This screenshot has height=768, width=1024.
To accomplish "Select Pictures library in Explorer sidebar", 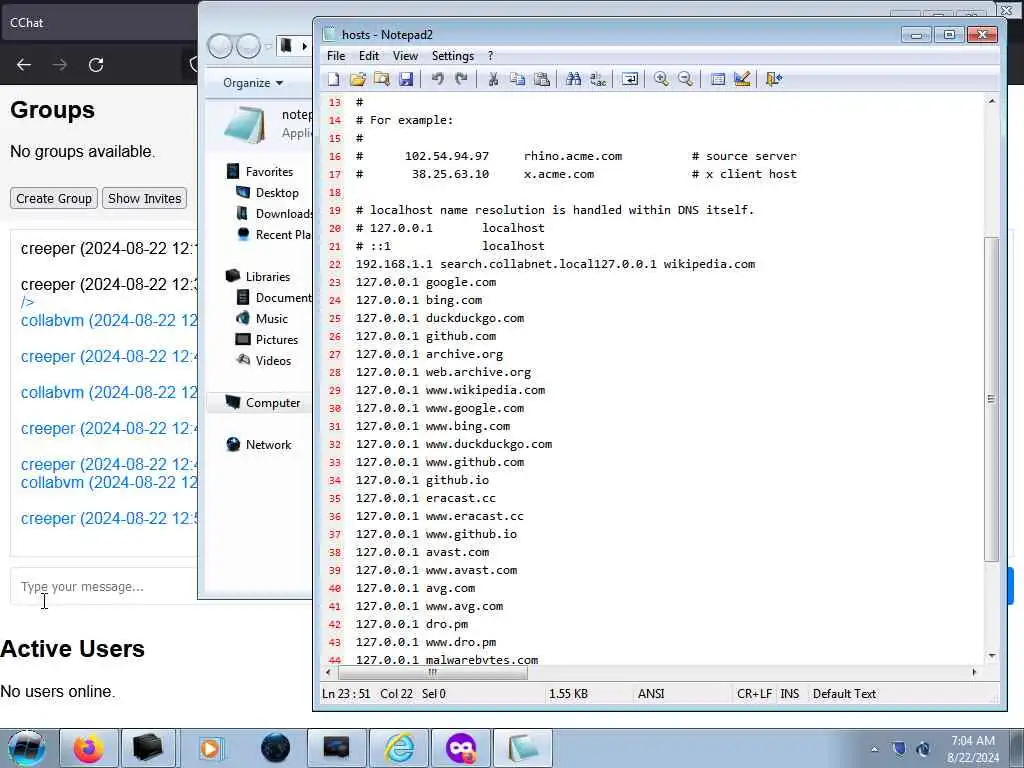I will click(x=267, y=340).
